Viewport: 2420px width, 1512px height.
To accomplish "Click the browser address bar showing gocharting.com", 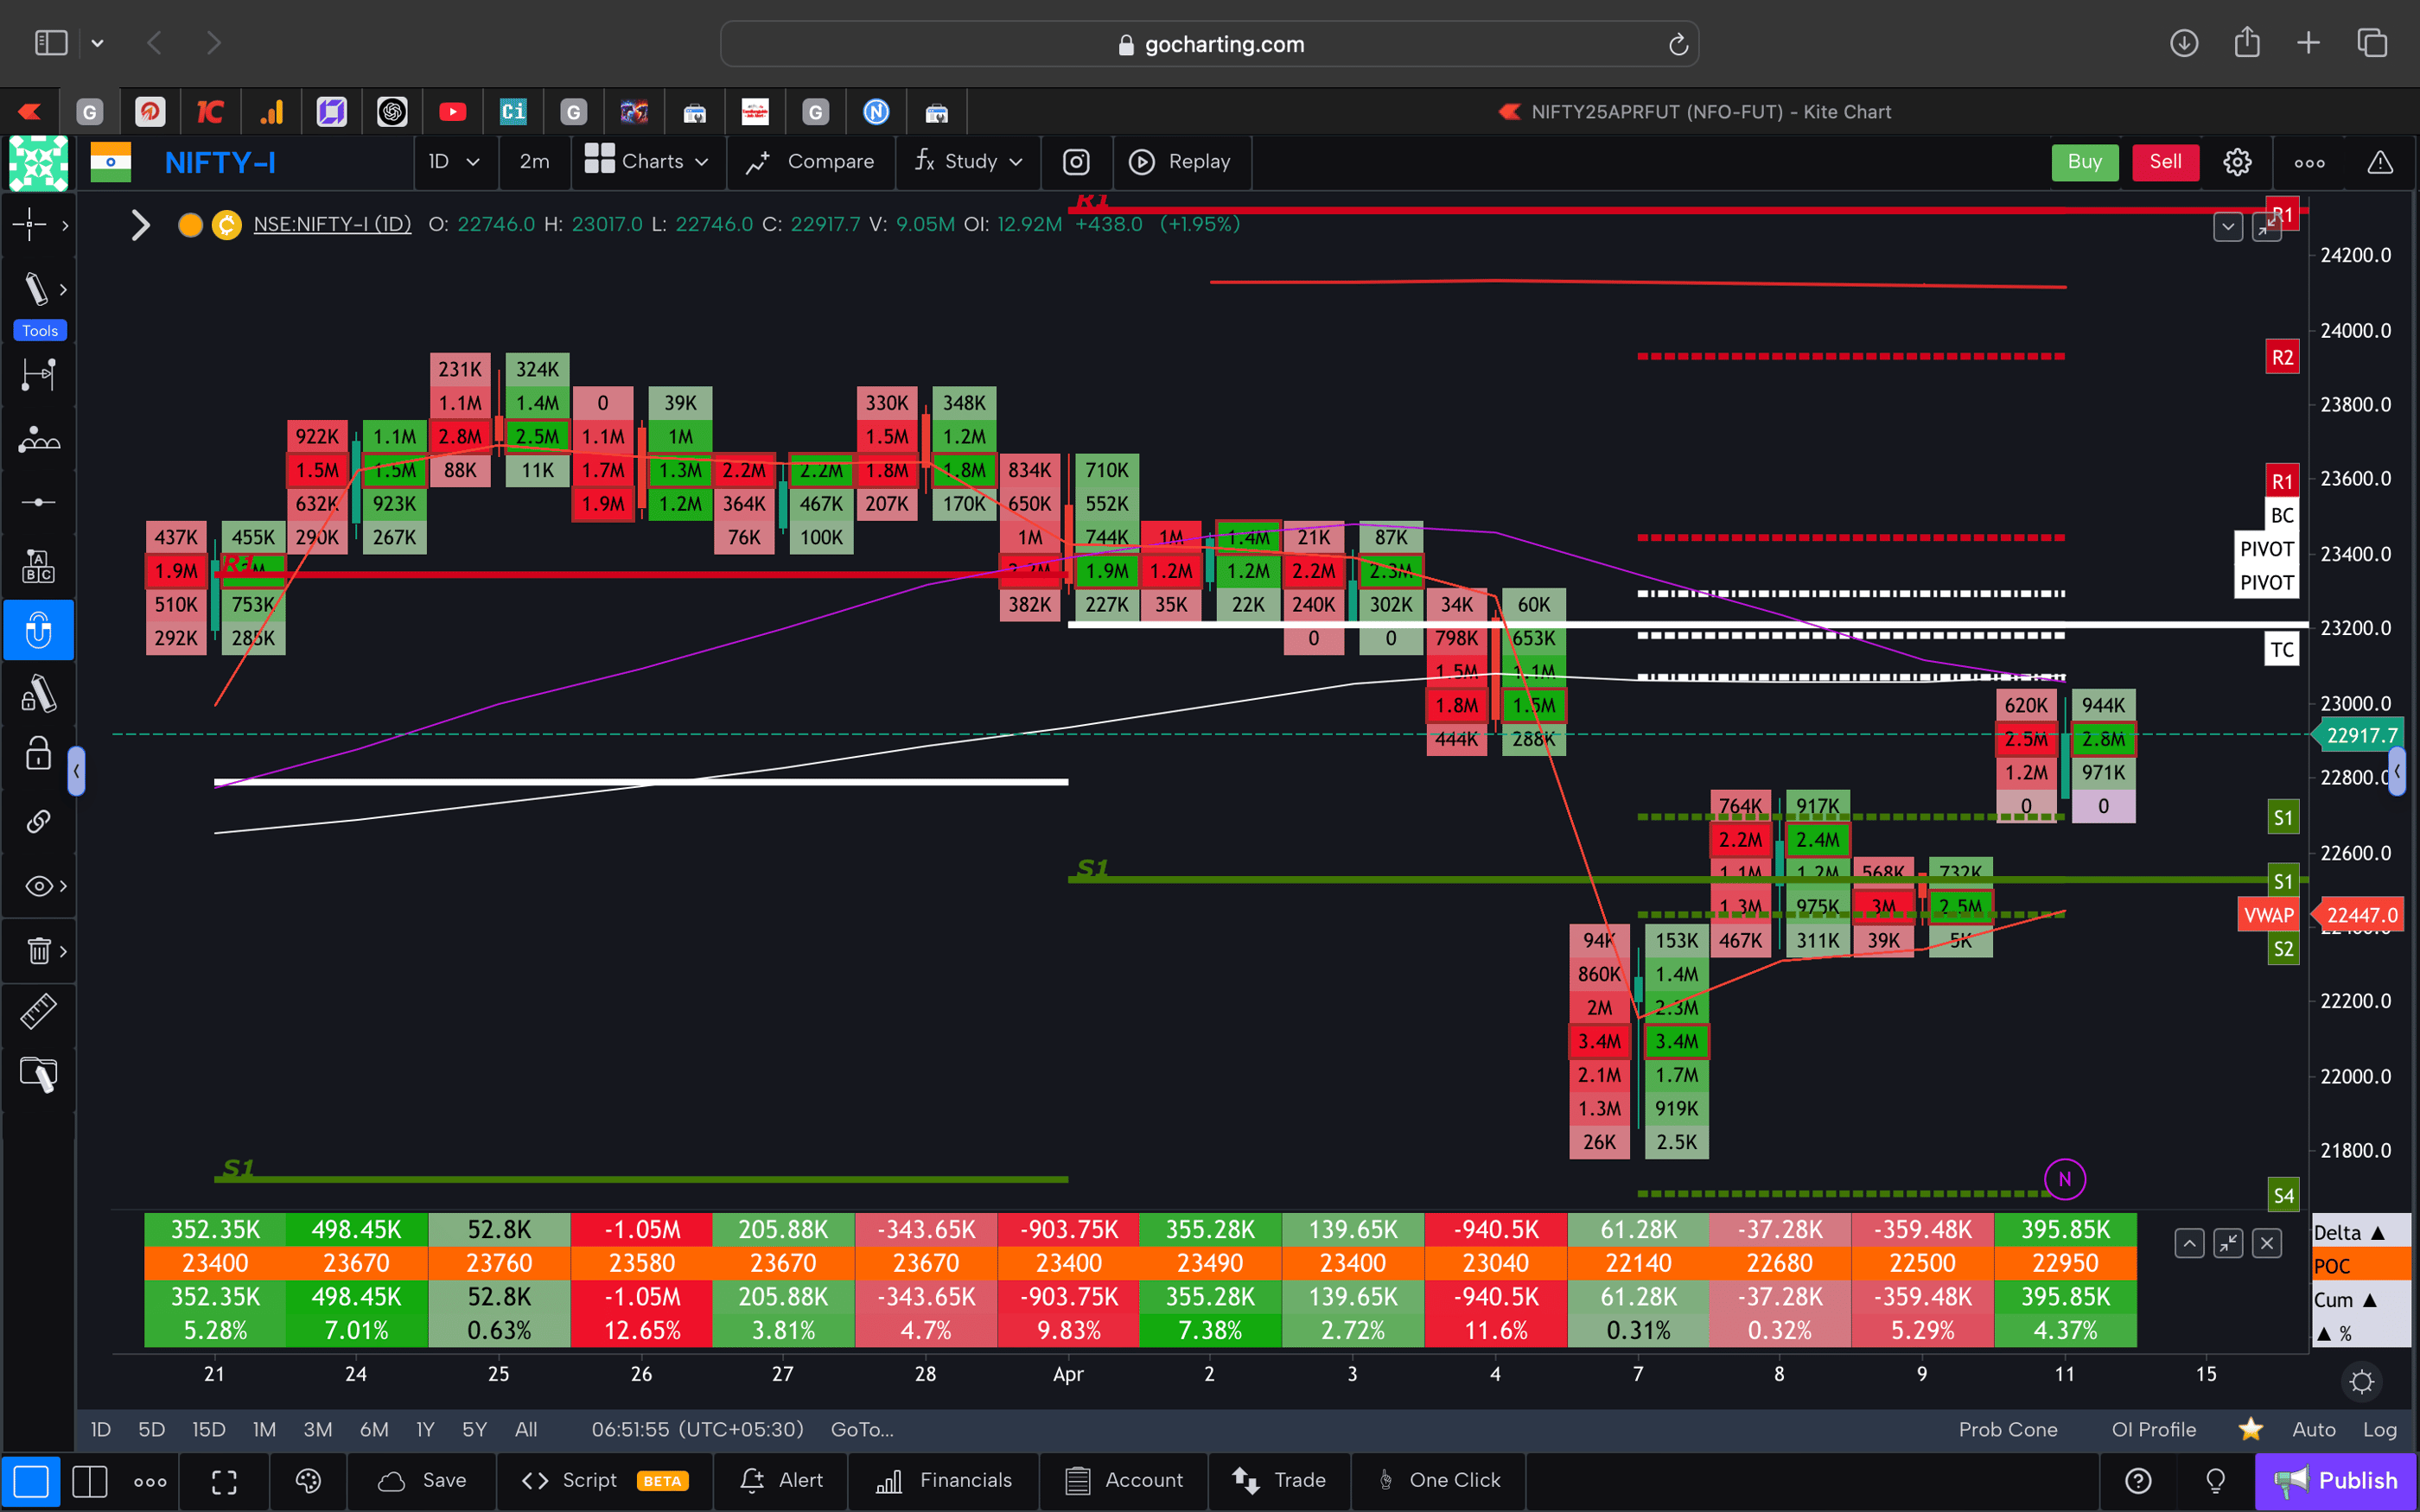I will [1210, 44].
